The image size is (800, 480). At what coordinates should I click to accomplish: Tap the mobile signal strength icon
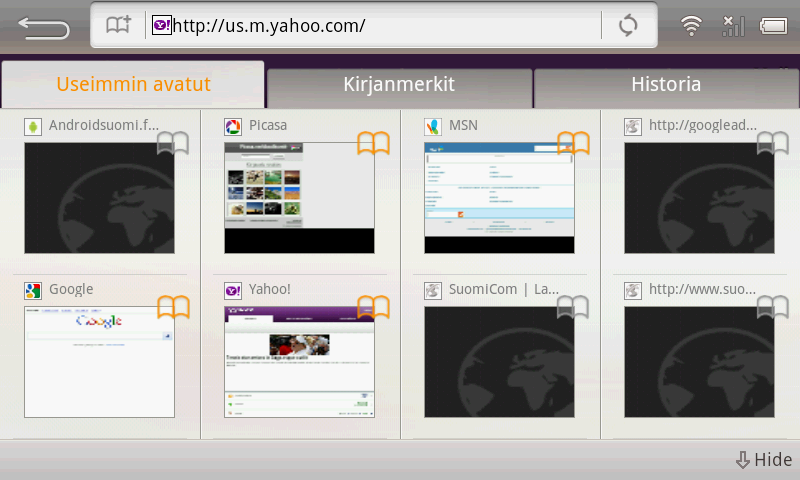coord(733,26)
